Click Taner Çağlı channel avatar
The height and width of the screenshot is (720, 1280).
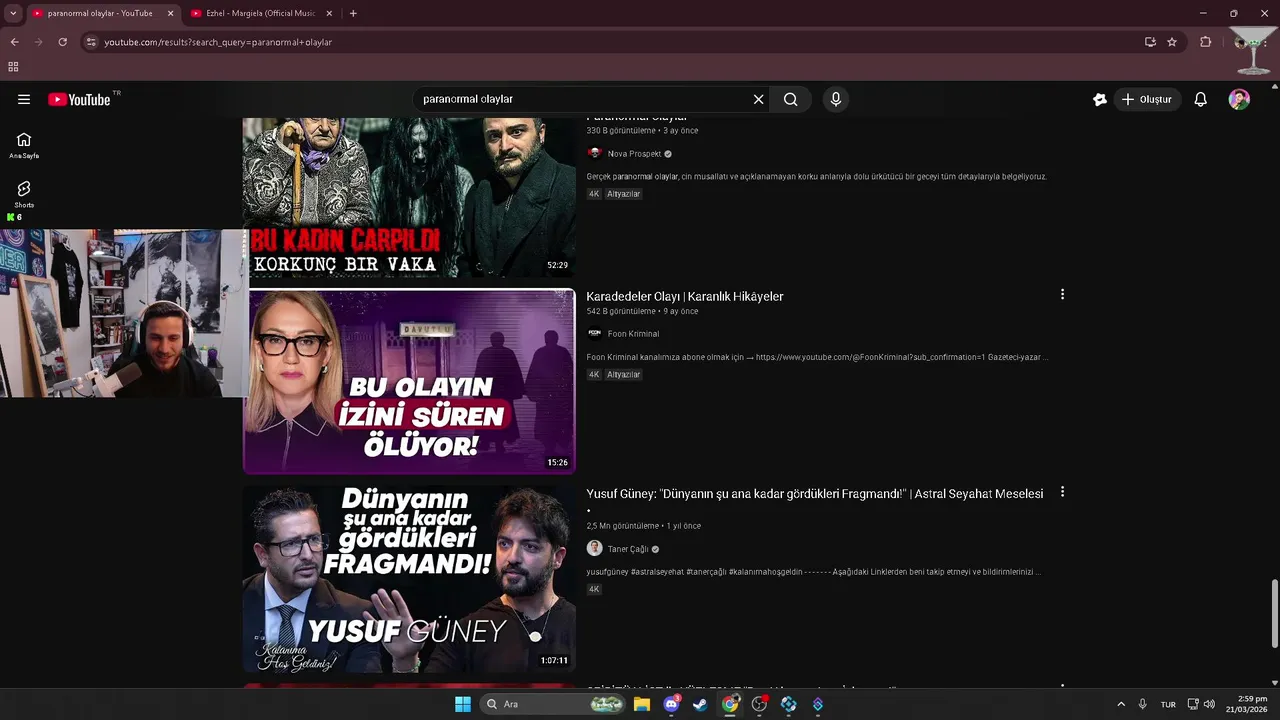click(x=594, y=549)
